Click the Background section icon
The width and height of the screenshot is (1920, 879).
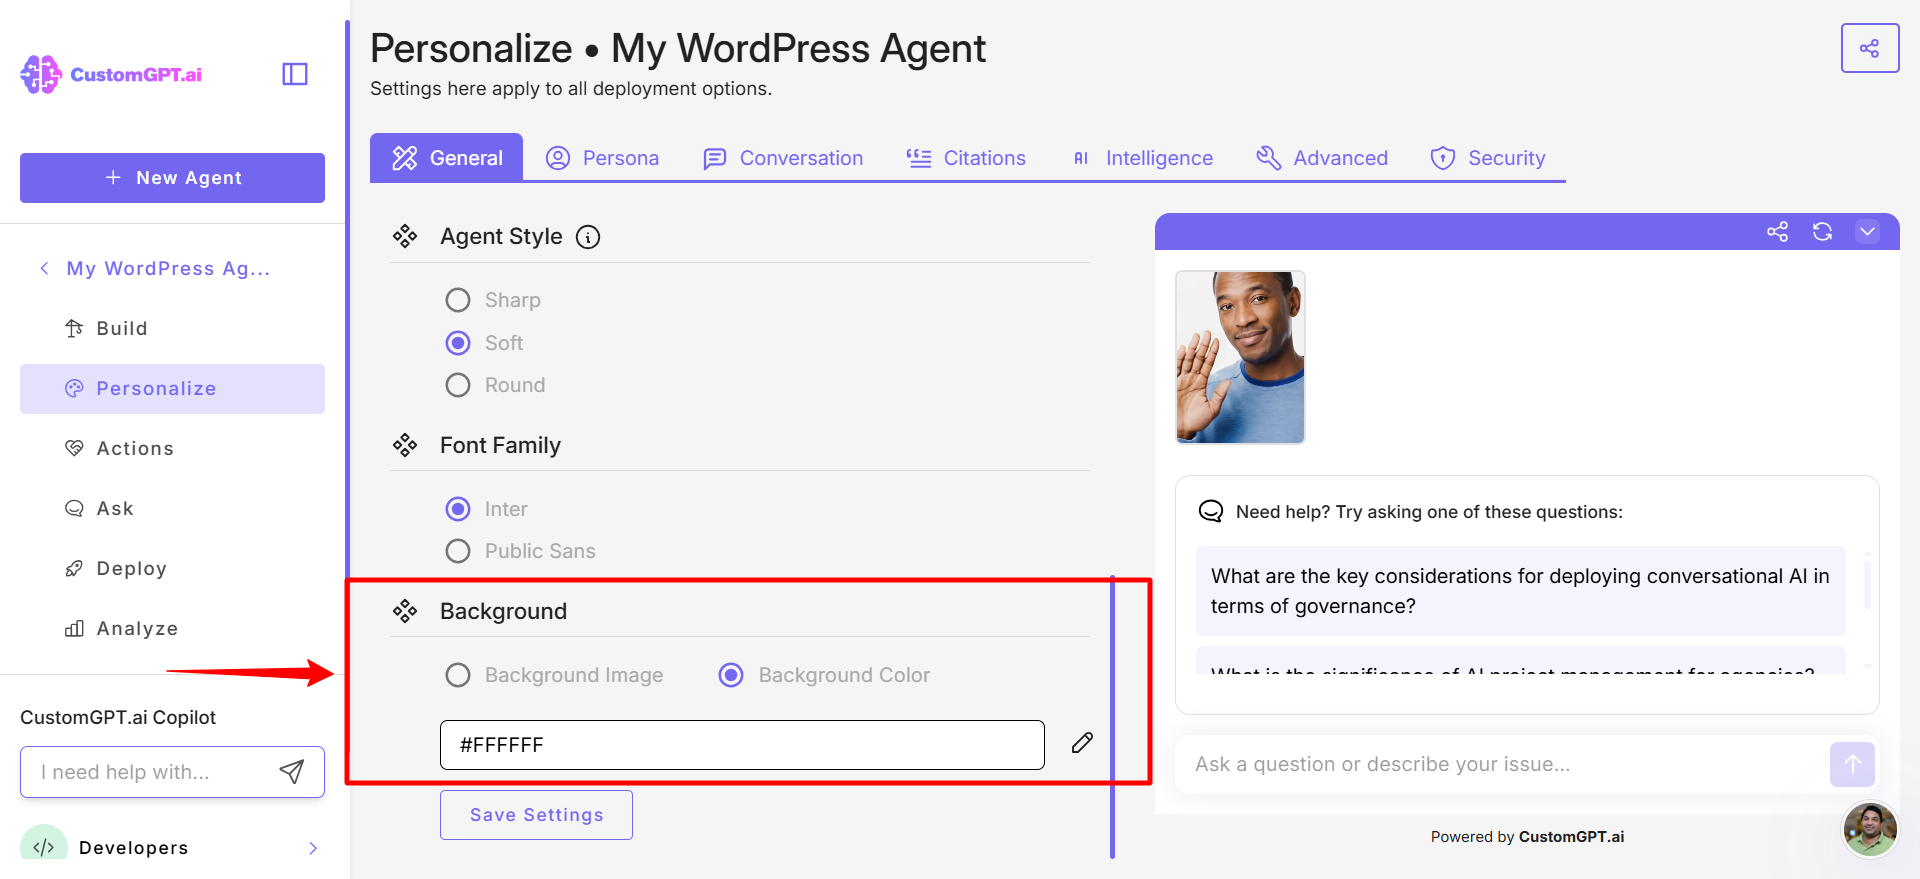point(405,611)
